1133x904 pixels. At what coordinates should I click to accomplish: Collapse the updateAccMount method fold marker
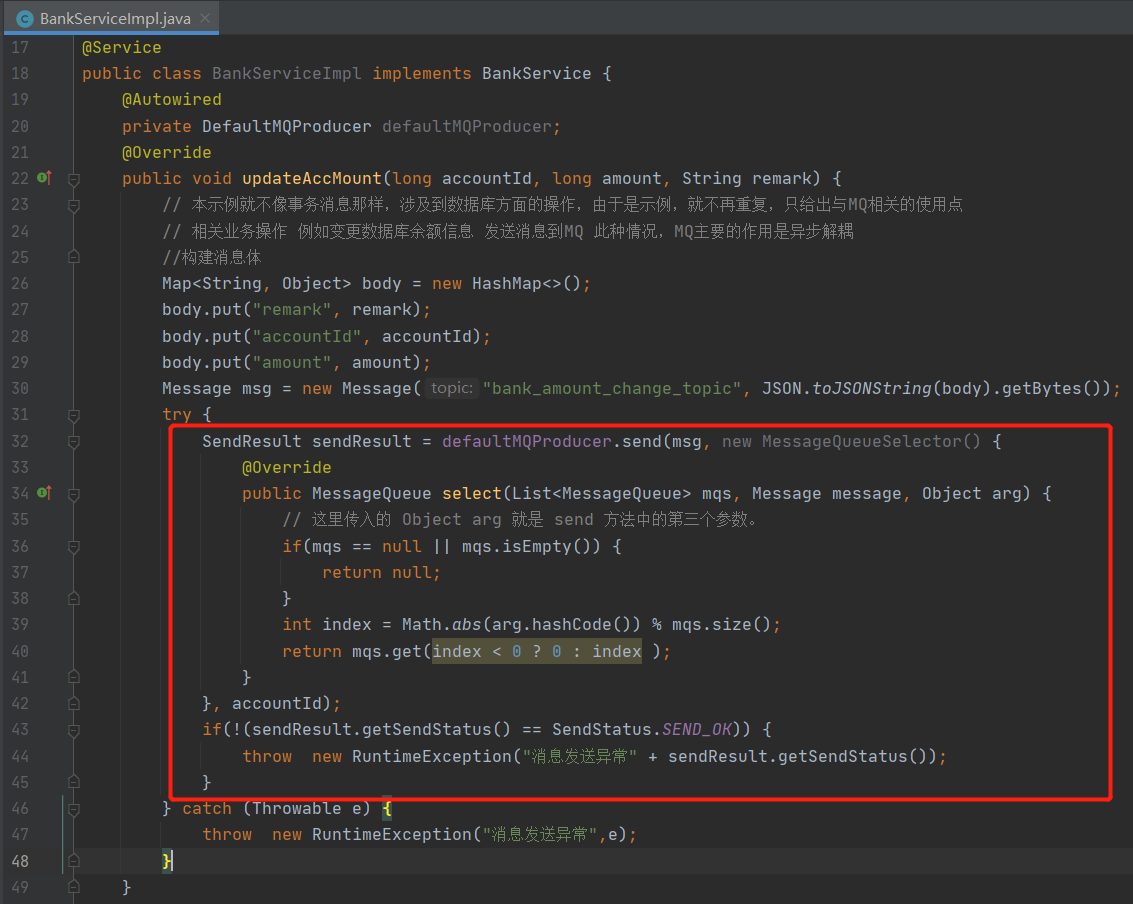[73, 179]
